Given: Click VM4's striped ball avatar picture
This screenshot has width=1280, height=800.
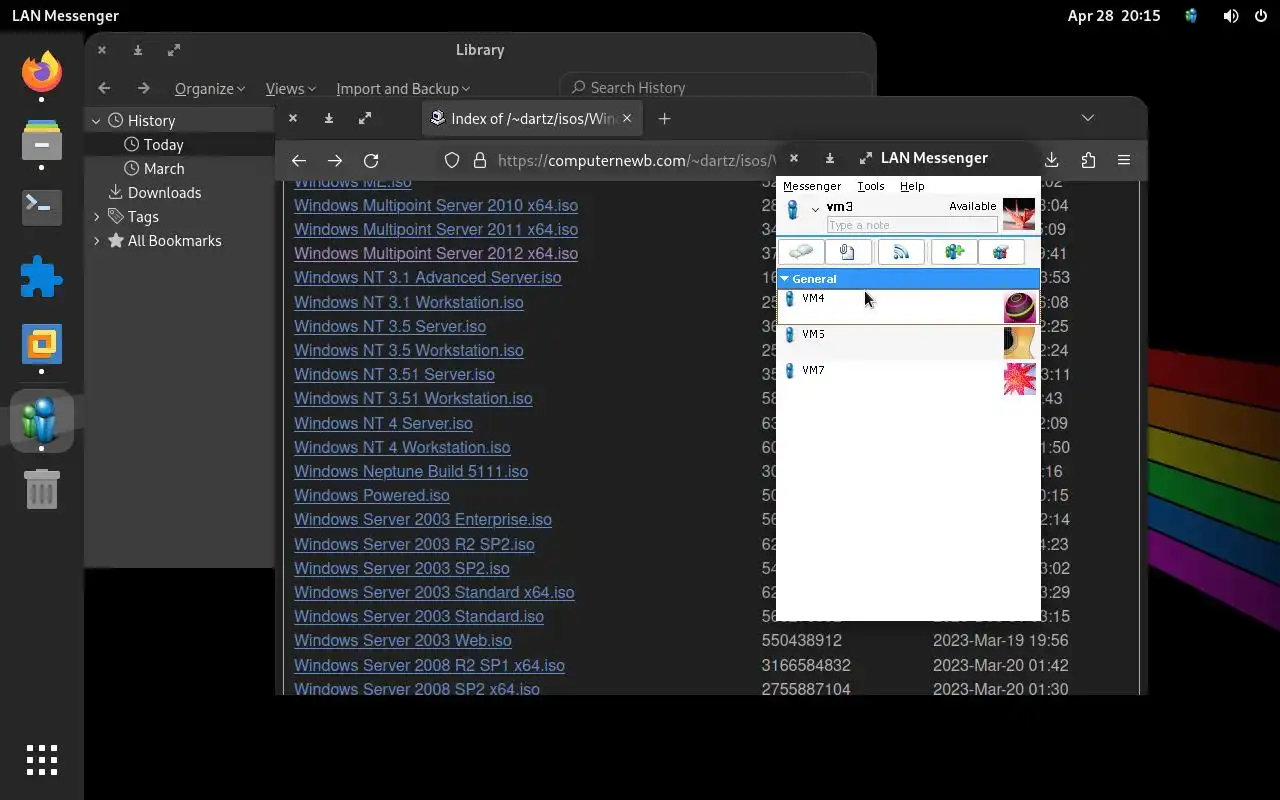Looking at the screenshot, I should coord(1020,307).
